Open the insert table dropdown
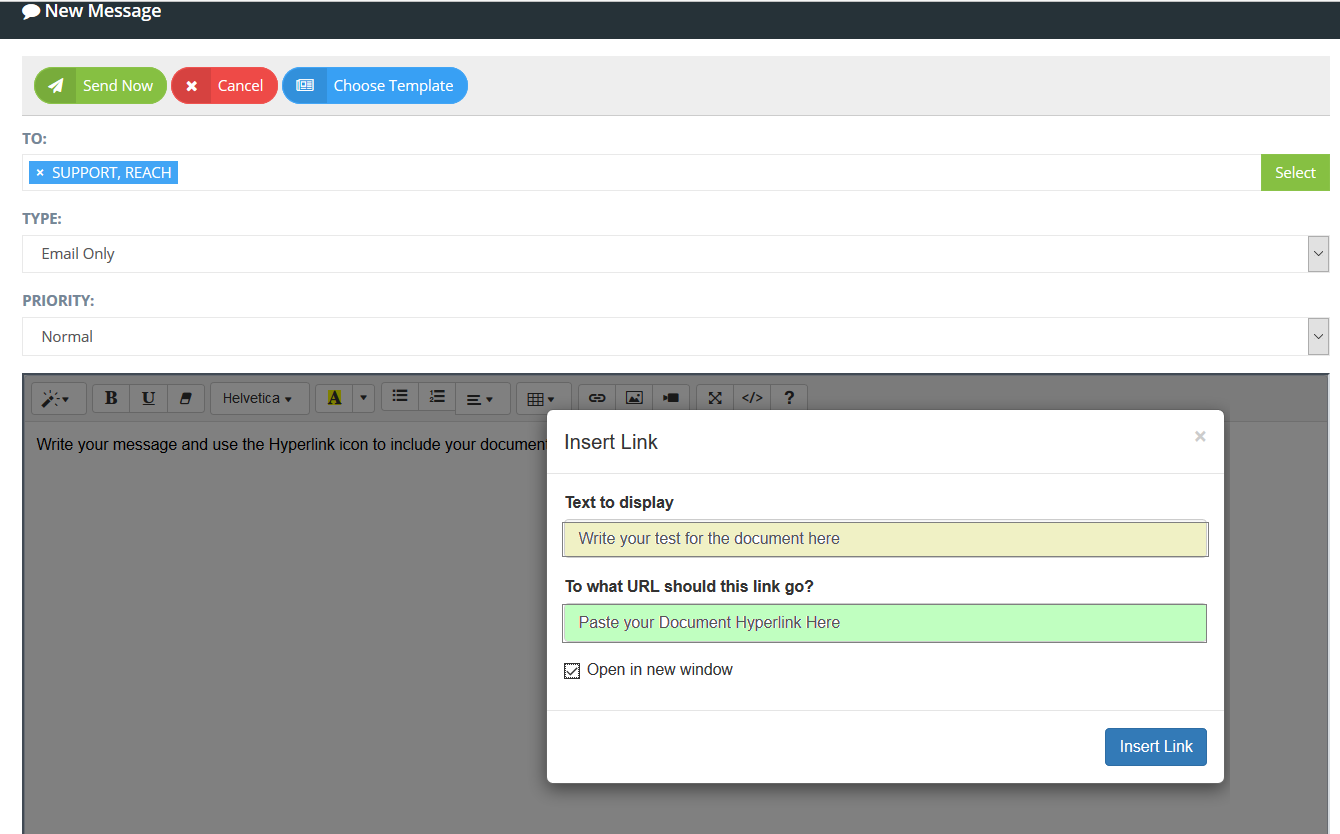This screenshot has height=834, width=1340. (544, 398)
